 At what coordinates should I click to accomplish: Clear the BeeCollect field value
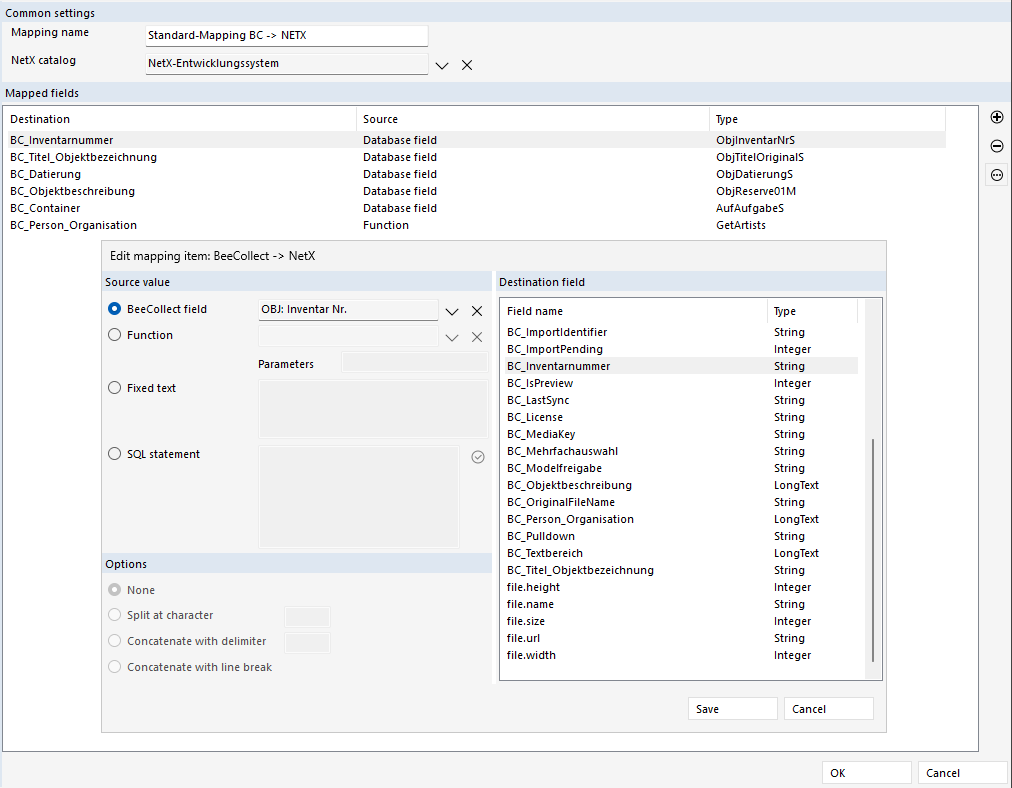click(477, 311)
